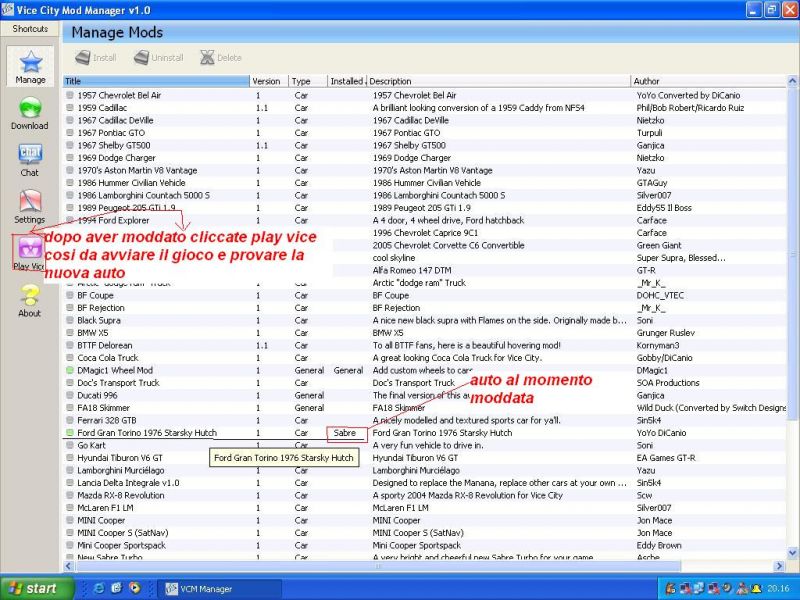Open the Settings section icon

(30, 207)
